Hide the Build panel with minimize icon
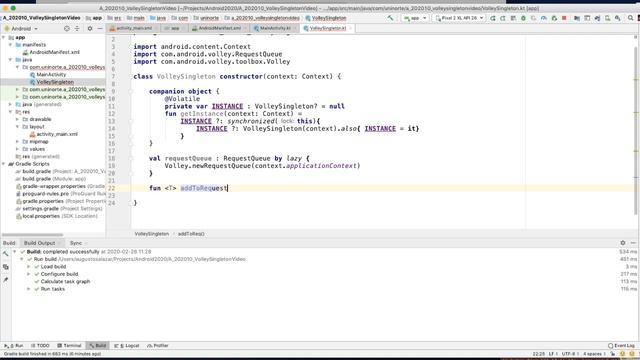Screen dimensions: 640x360 [633, 243]
